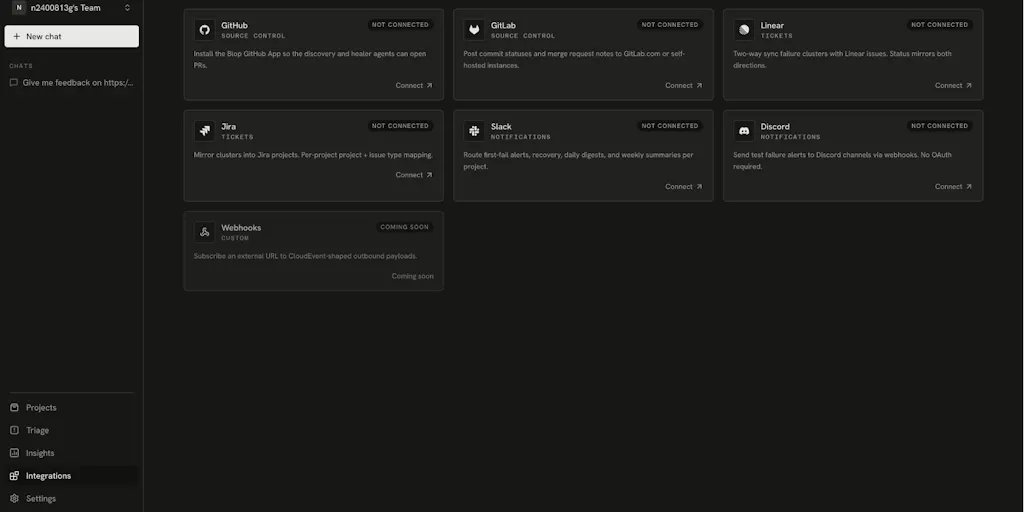Open the Projects page
The height and width of the screenshot is (512, 1024).
click(x=71, y=408)
